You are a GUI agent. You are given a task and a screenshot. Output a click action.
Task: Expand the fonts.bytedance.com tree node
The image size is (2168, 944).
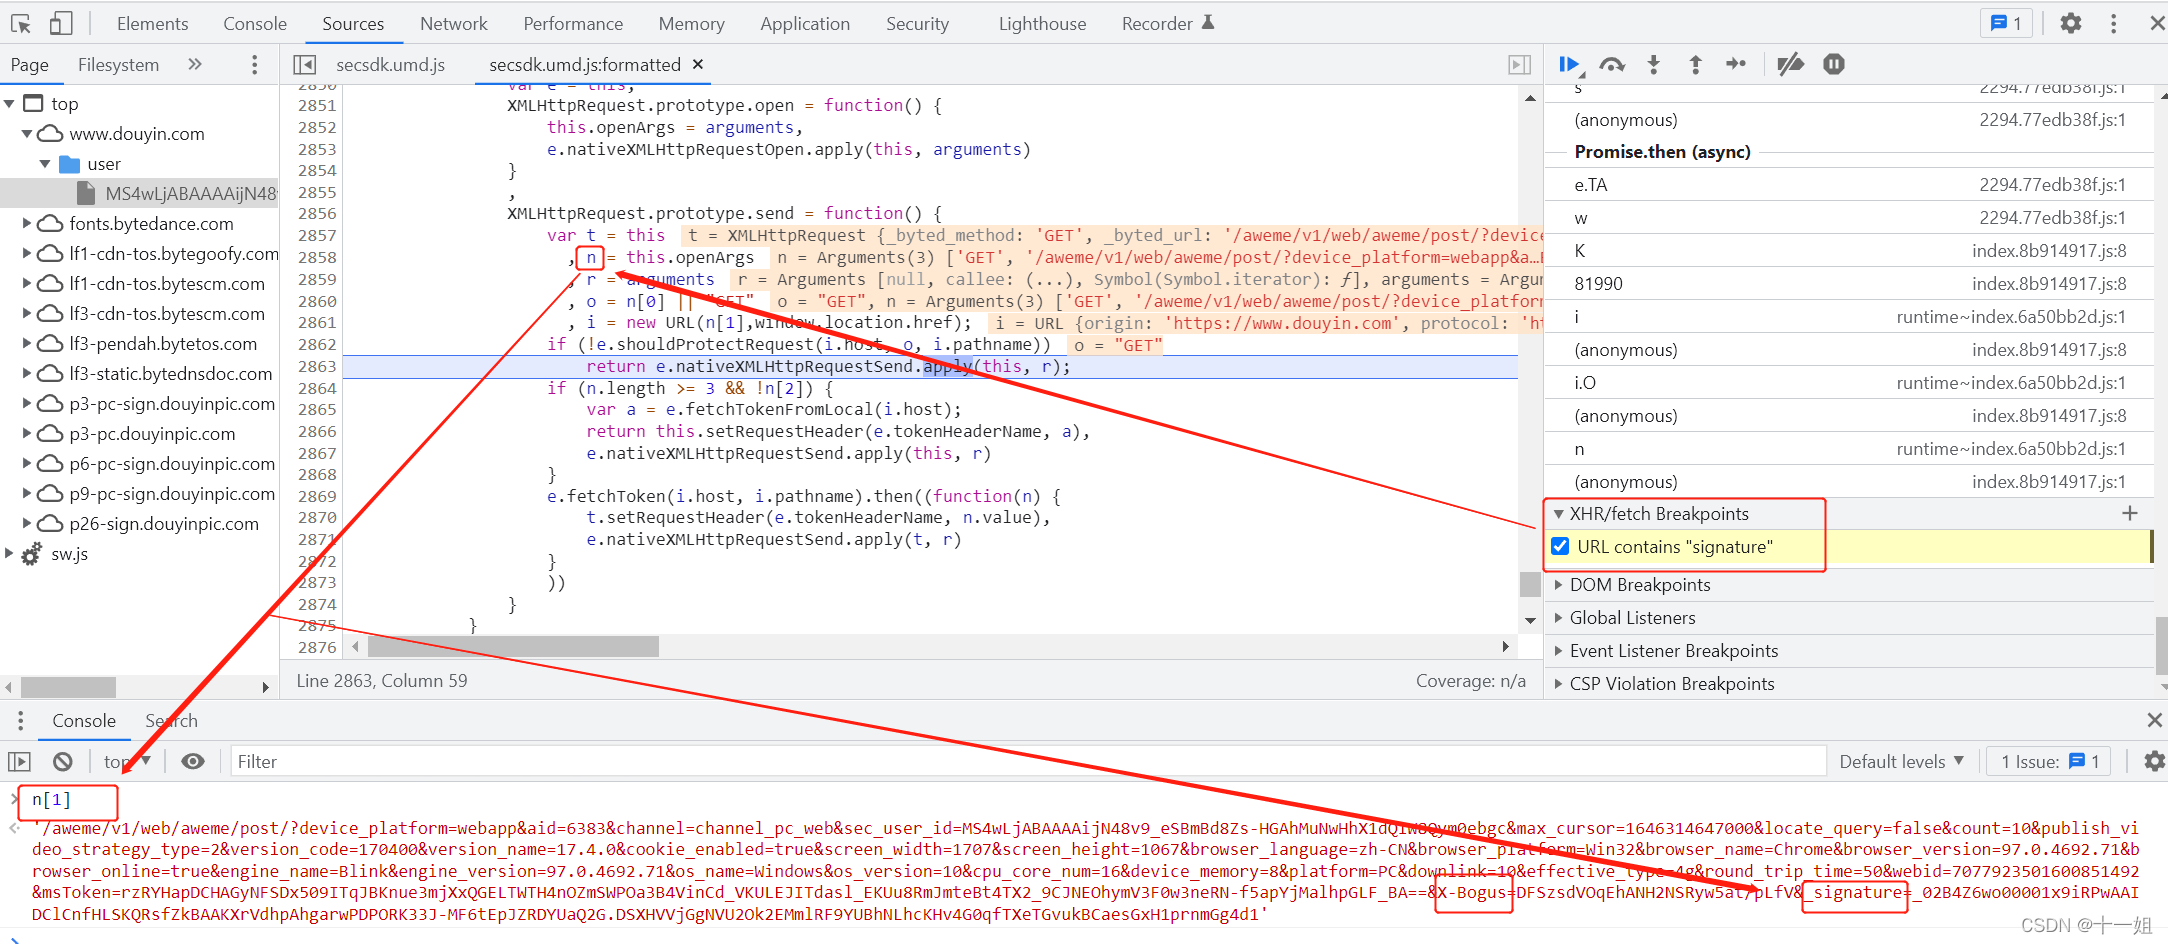point(27,224)
